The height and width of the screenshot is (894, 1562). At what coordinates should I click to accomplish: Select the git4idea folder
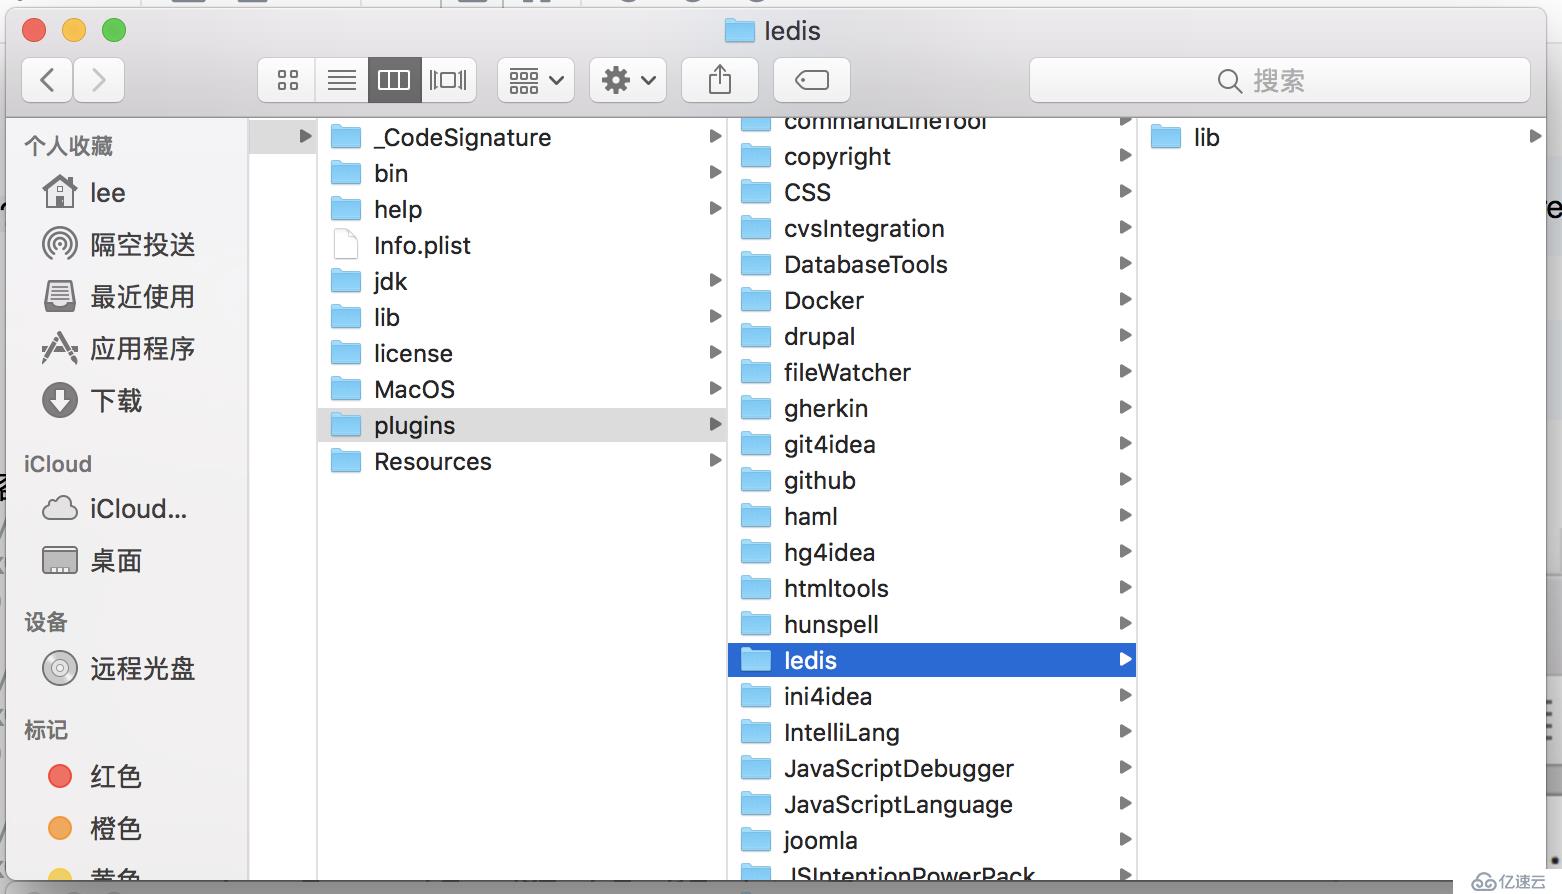point(932,444)
